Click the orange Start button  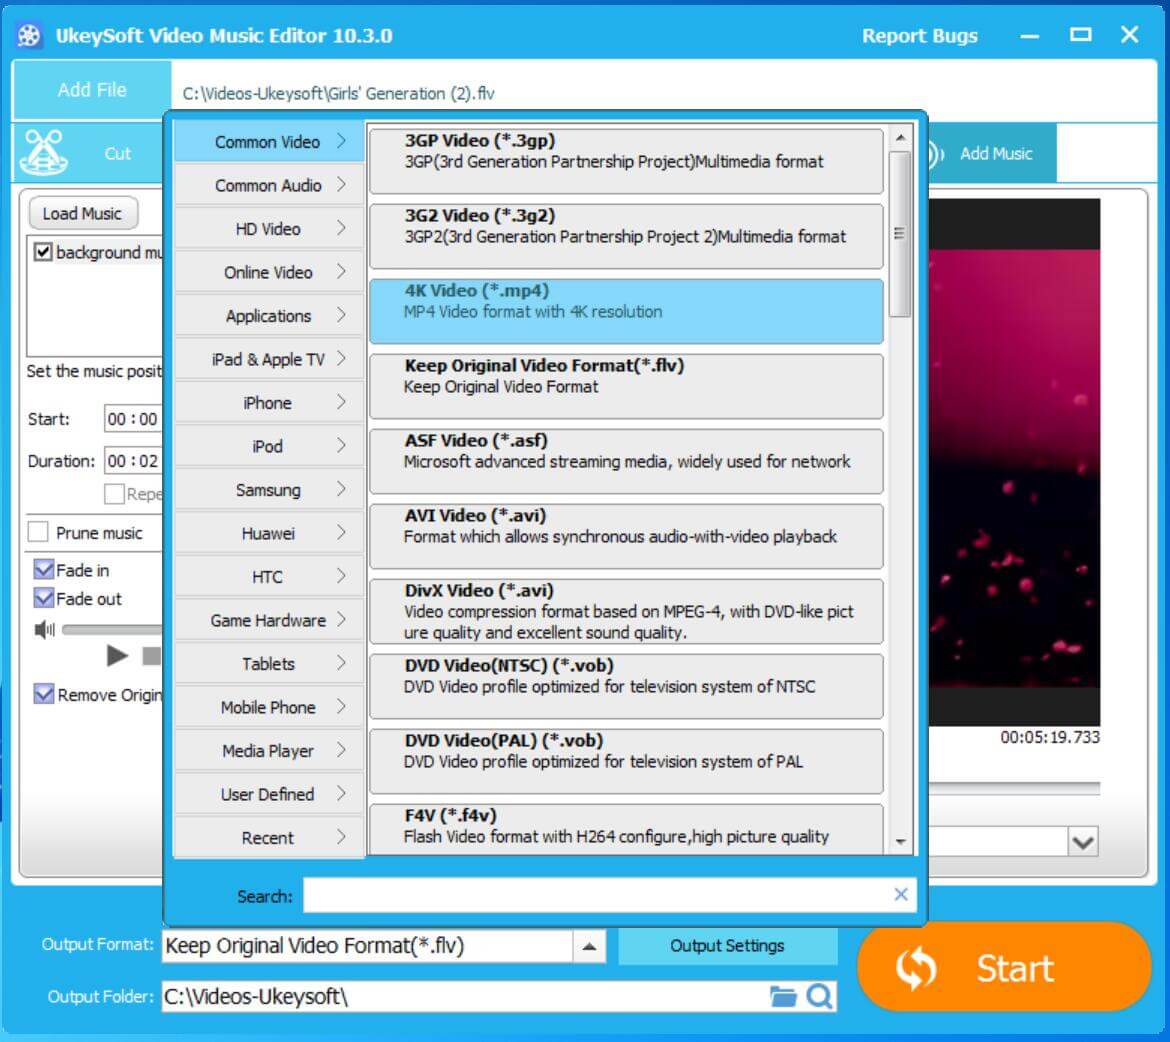[1004, 967]
